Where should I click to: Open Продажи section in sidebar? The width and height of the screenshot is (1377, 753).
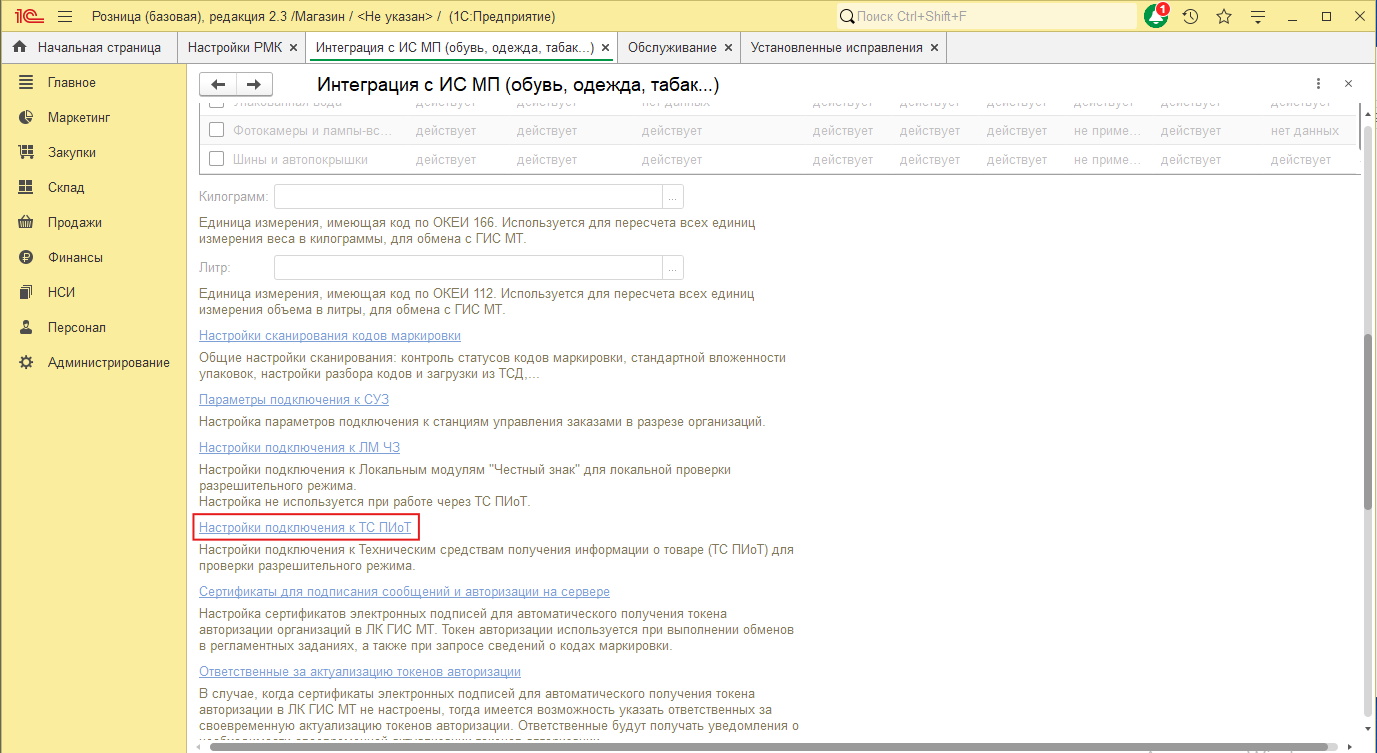point(93,222)
